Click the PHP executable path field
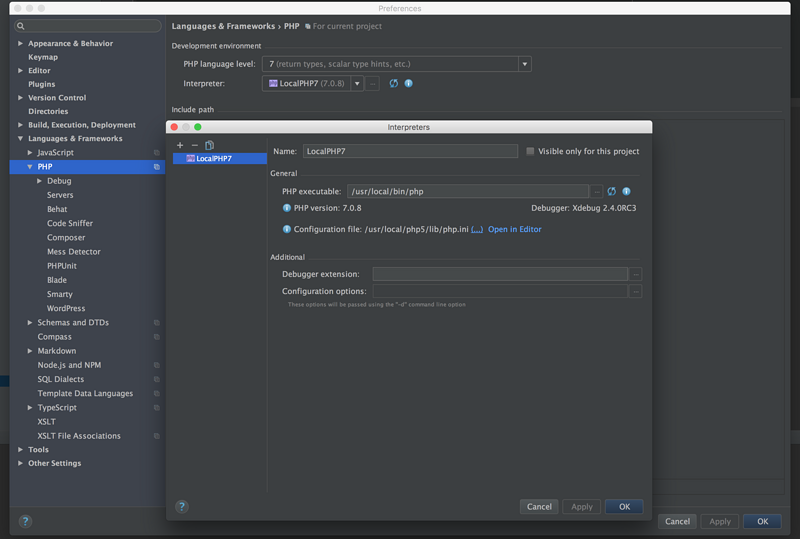800x539 pixels. coord(467,191)
